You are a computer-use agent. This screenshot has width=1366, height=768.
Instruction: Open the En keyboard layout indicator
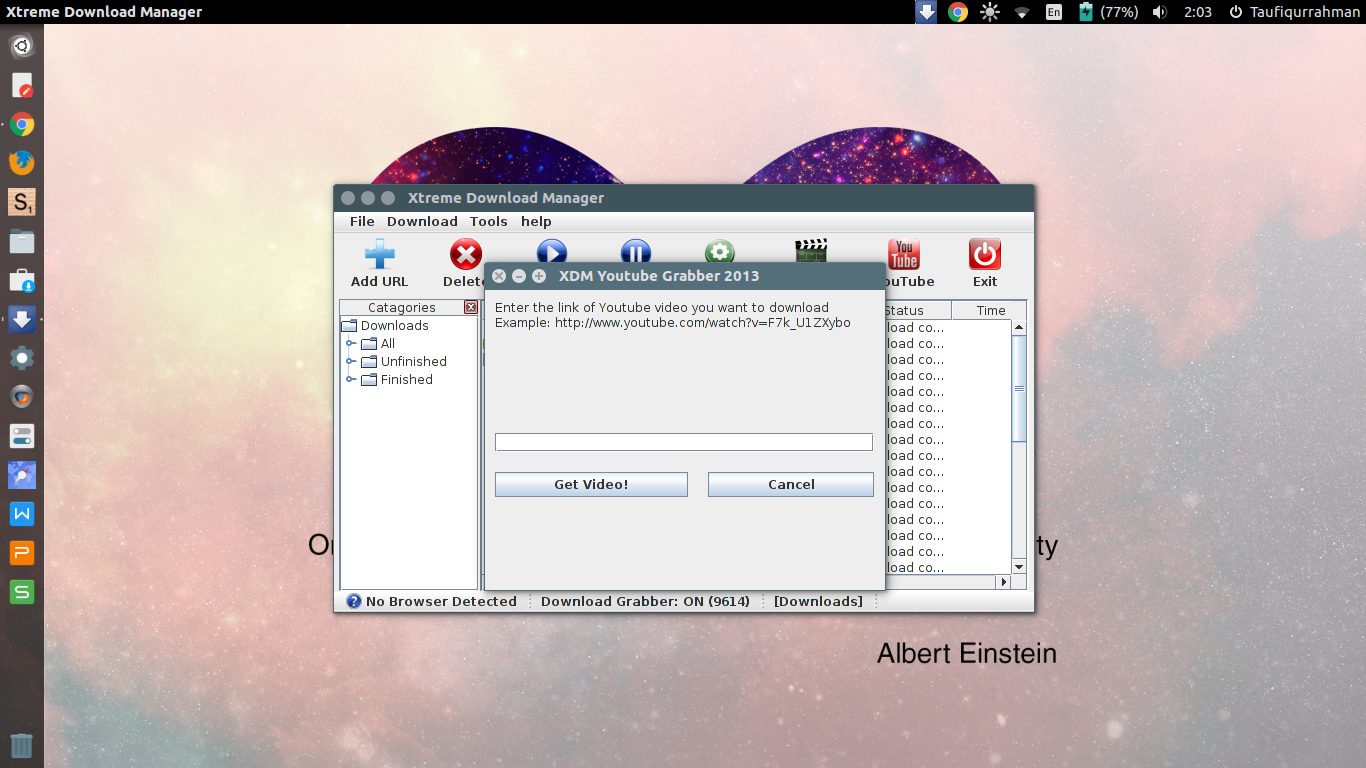(x=1054, y=12)
